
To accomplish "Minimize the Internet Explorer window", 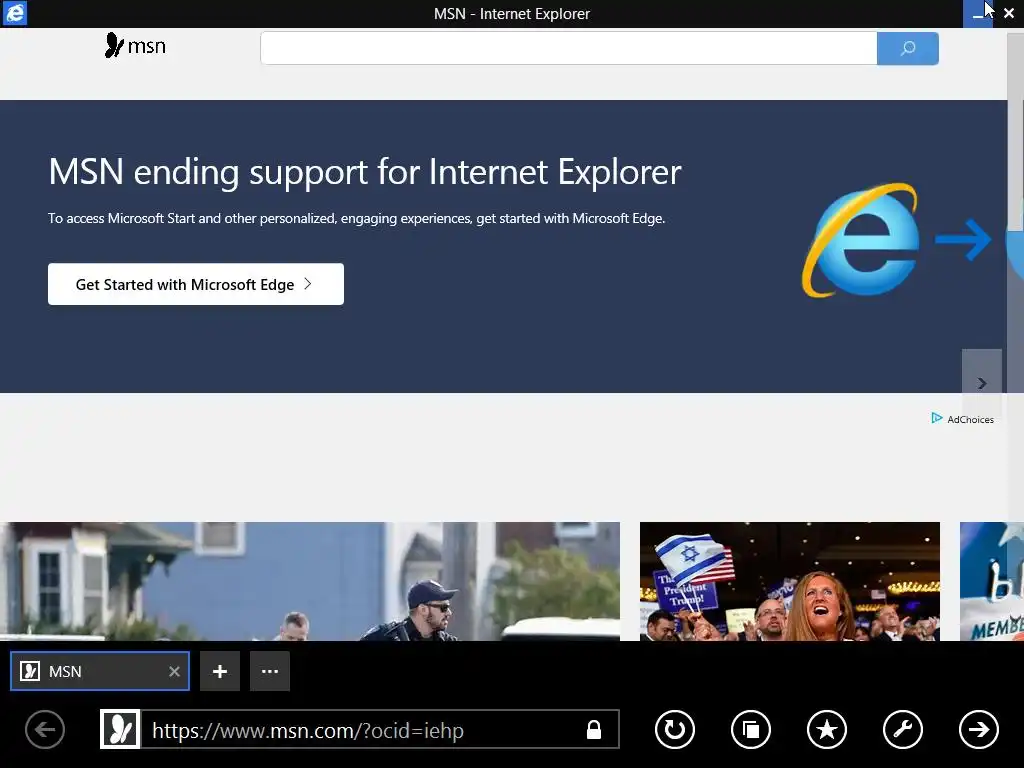I will tap(978, 14).
